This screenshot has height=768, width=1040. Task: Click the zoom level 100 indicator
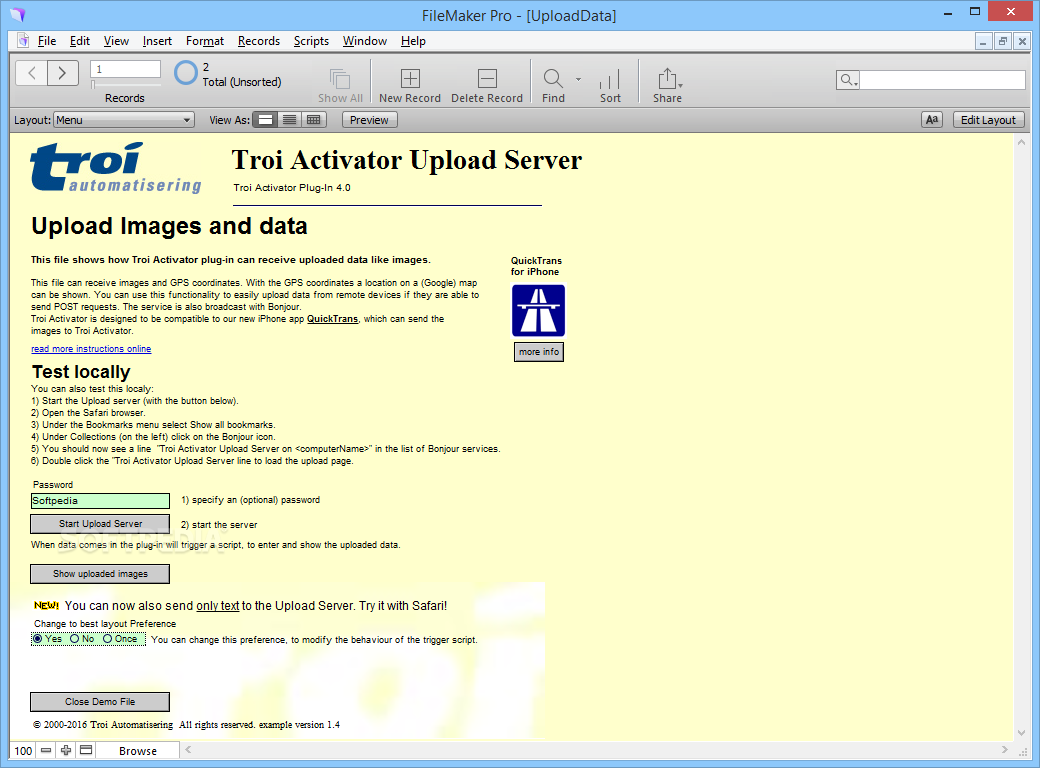pyautogui.click(x=23, y=751)
